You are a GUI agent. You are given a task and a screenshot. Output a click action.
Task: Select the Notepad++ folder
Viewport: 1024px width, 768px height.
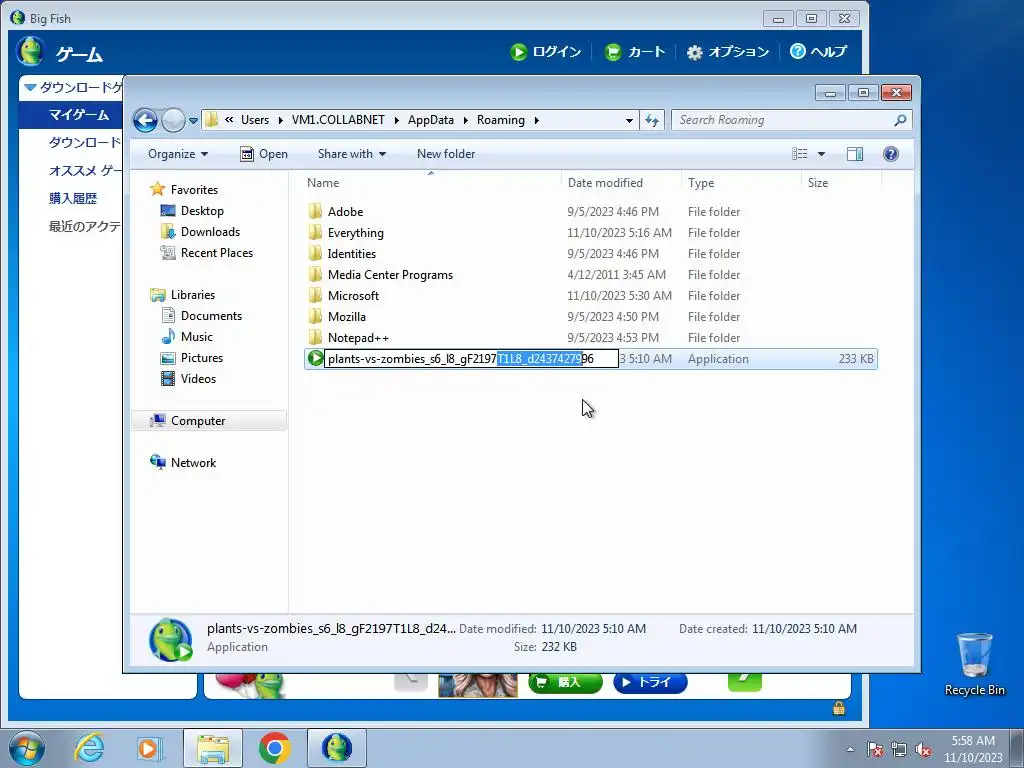click(358, 338)
